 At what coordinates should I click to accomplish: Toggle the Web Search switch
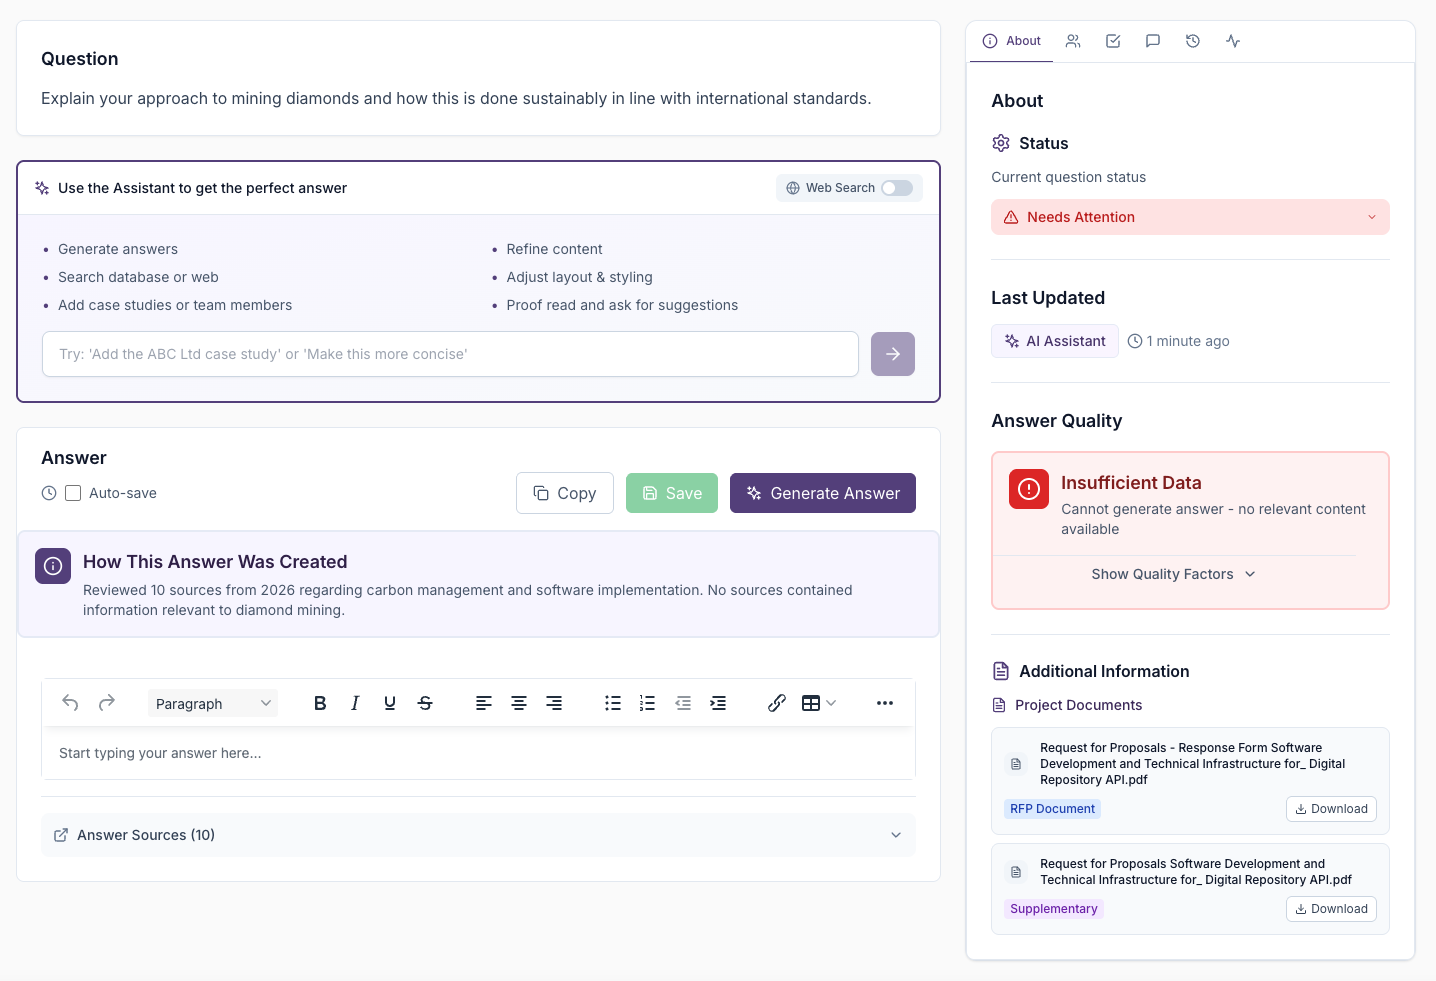point(896,188)
